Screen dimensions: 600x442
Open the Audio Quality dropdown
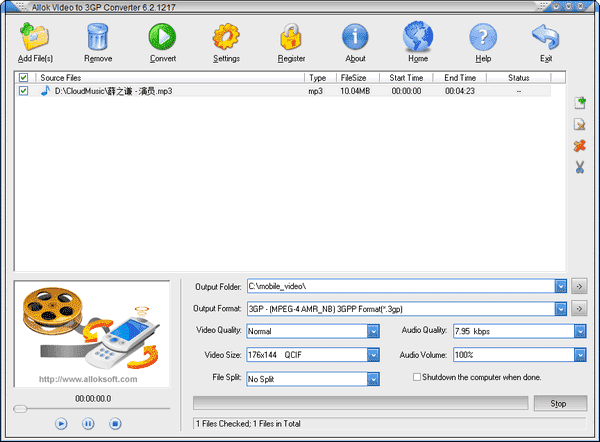tap(580, 331)
